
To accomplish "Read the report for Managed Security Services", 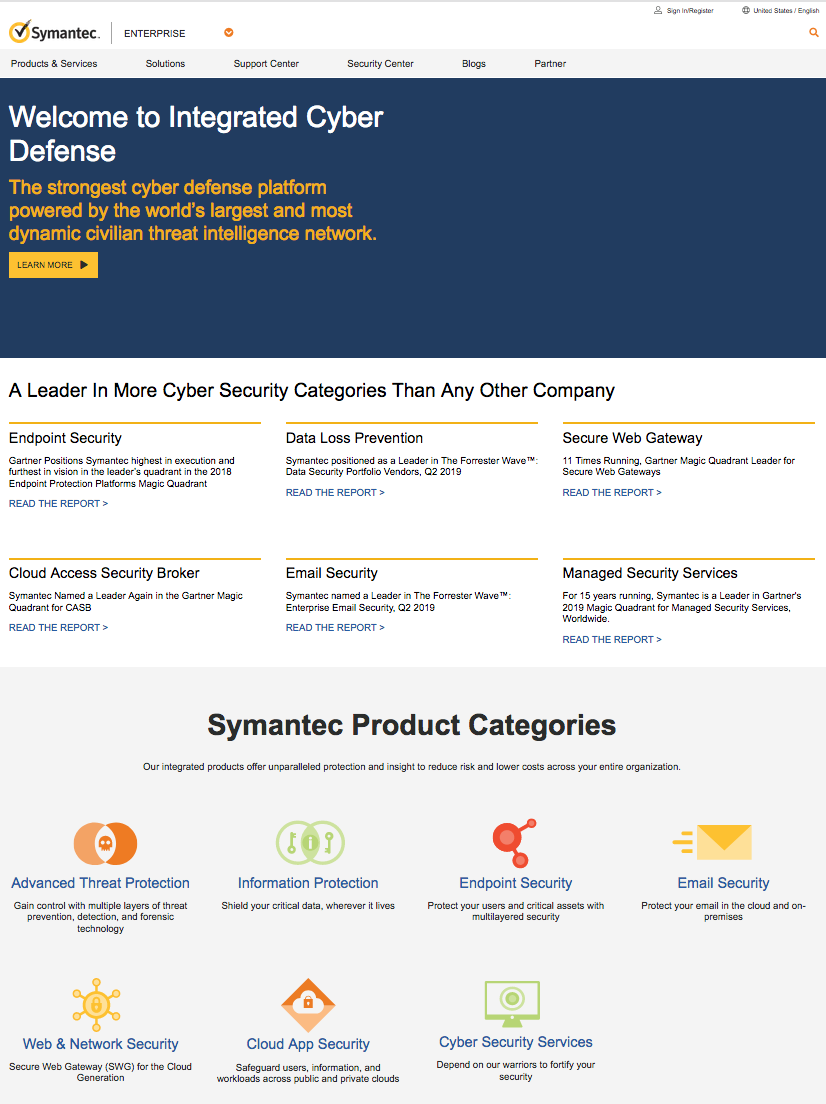I will point(612,639).
